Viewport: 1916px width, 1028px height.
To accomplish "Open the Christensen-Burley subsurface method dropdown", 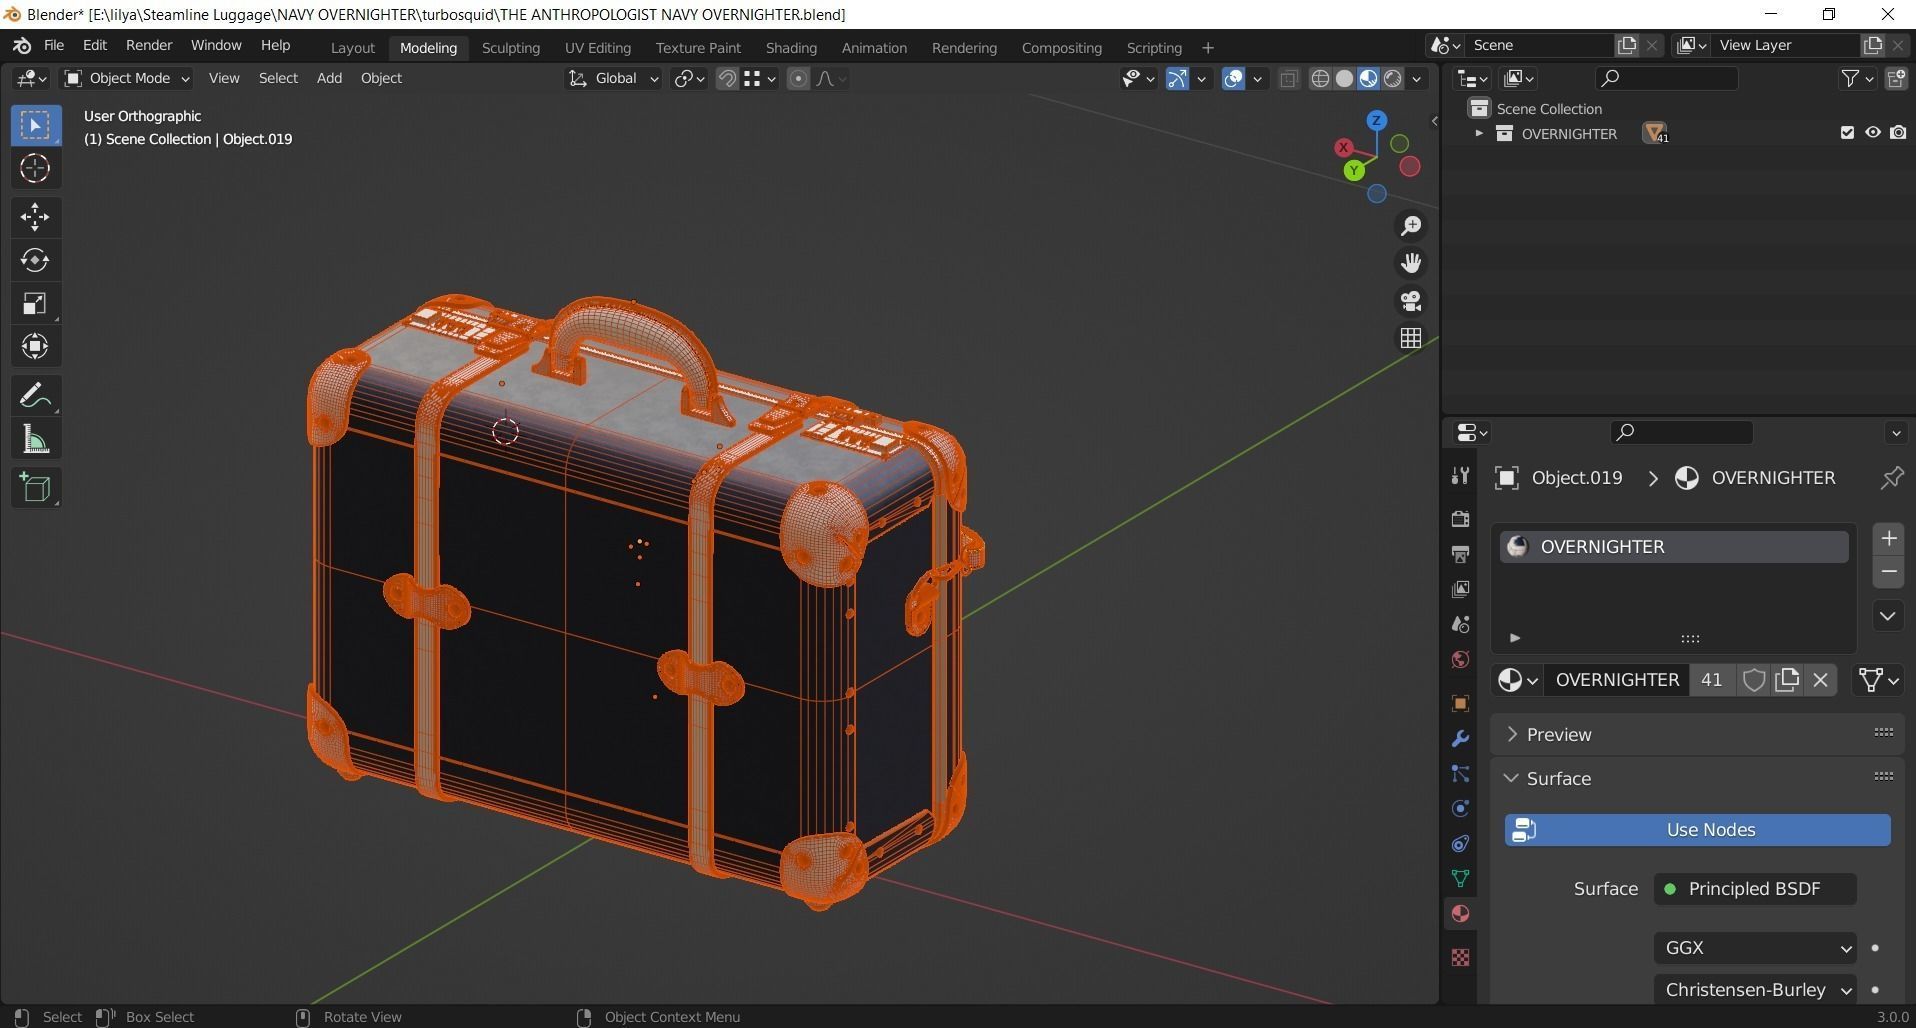I will [1755, 990].
